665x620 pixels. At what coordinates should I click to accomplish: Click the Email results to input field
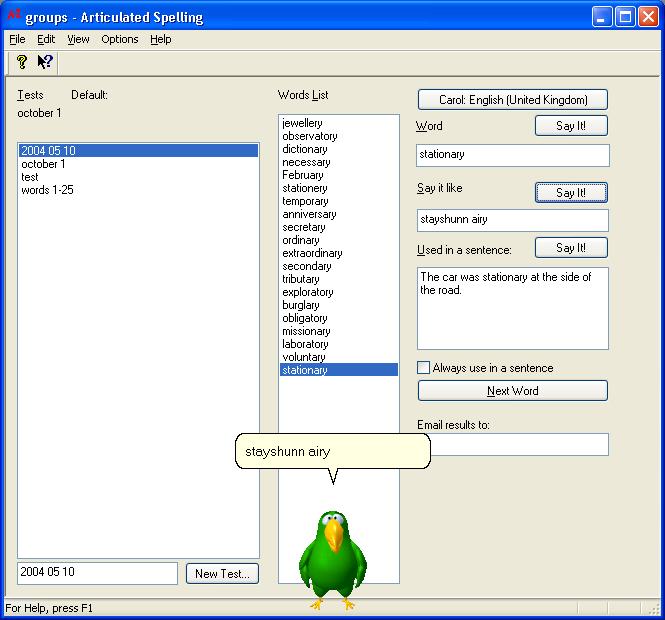click(x=512, y=444)
